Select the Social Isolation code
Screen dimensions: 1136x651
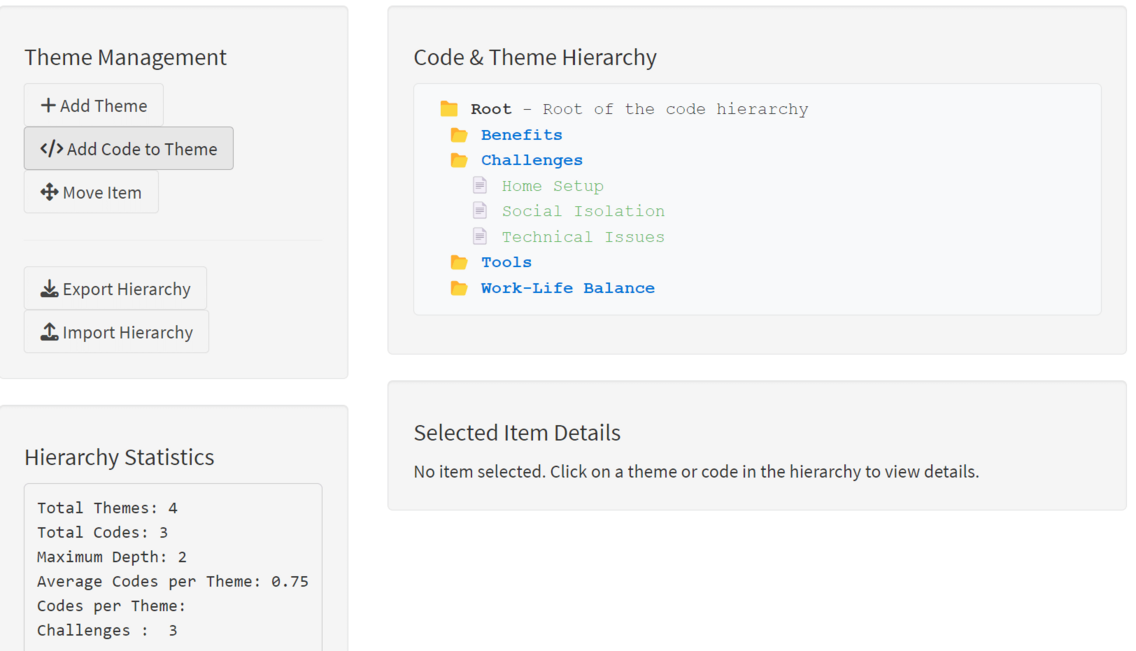583,211
